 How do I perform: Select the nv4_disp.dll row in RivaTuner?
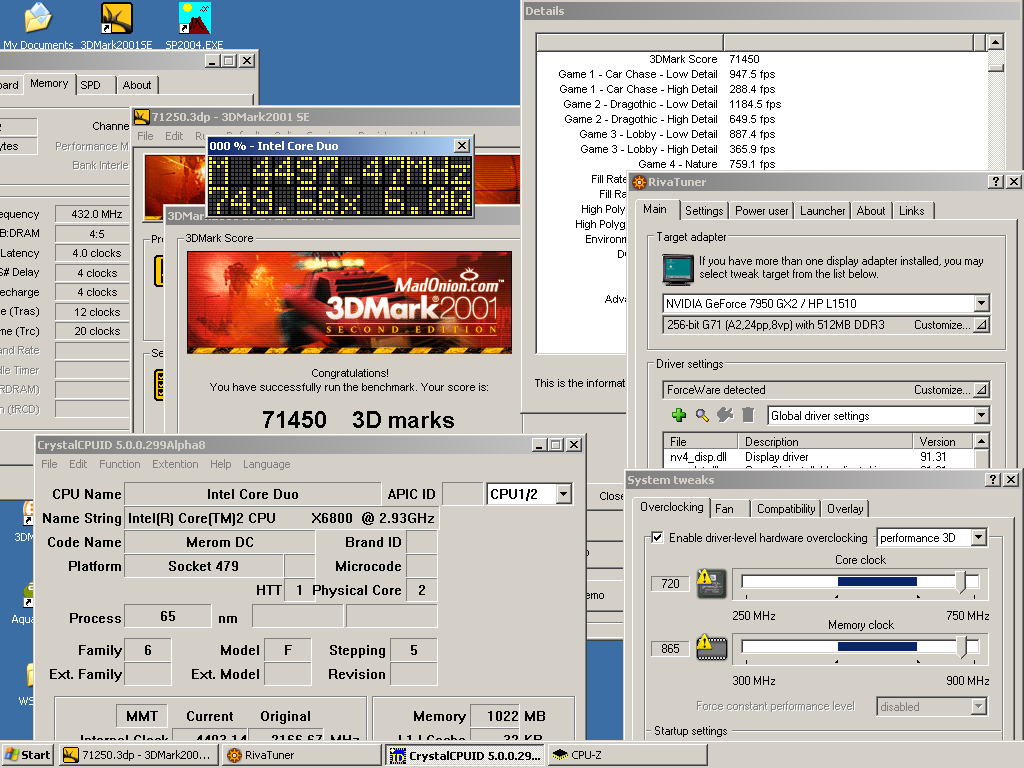coord(818,457)
